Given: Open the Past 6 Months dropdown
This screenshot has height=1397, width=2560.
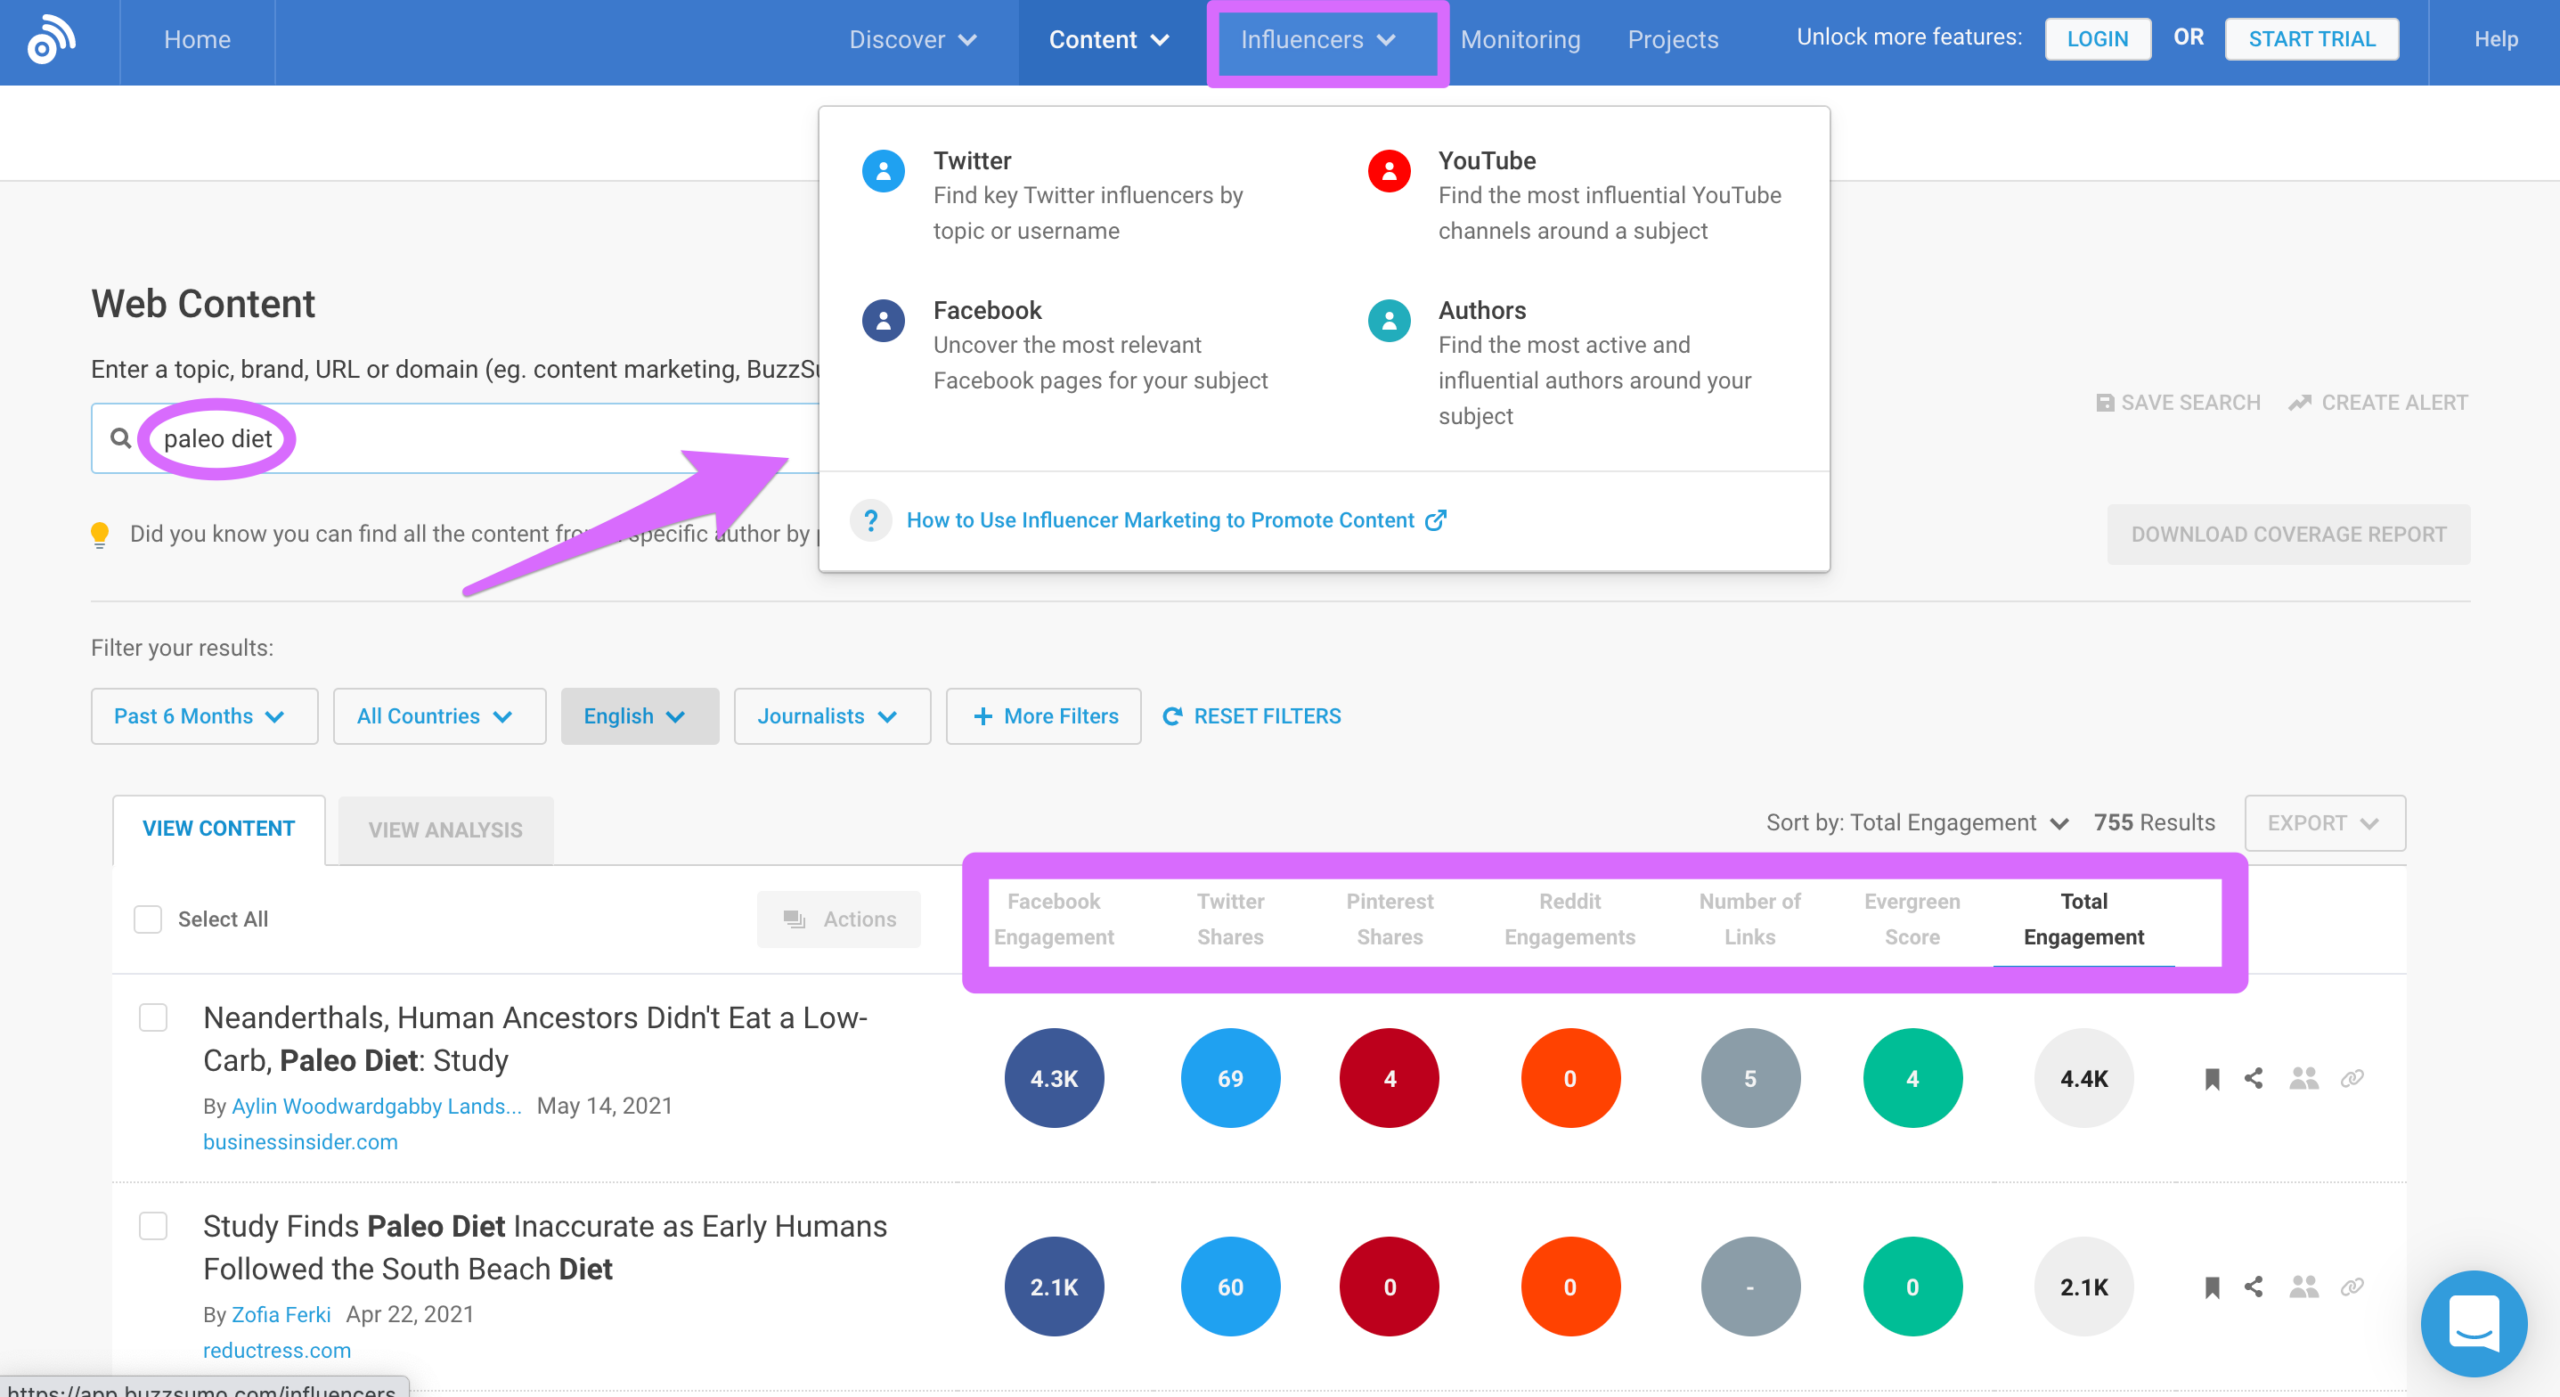Looking at the screenshot, I should coord(204,716).
